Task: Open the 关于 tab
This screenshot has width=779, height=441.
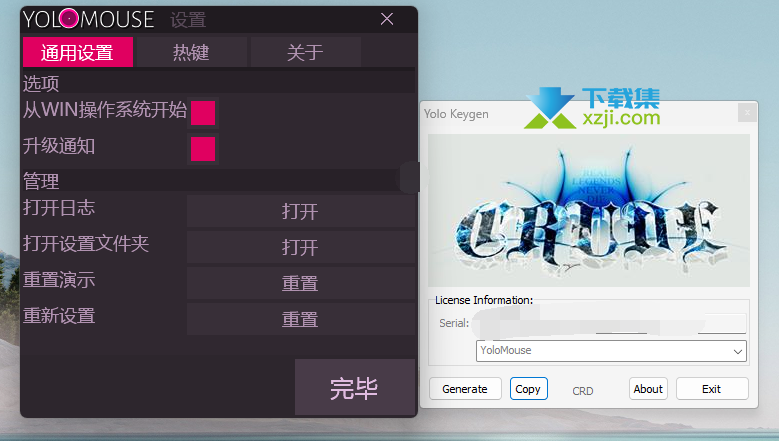Action: 306,52
